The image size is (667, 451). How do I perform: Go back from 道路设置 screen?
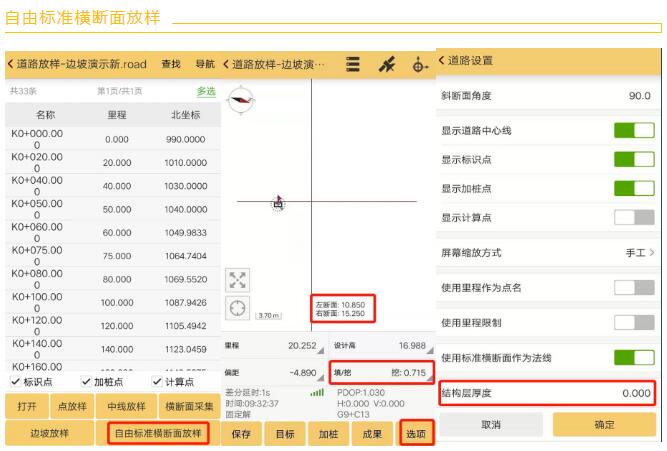click(x=445, y=62)
